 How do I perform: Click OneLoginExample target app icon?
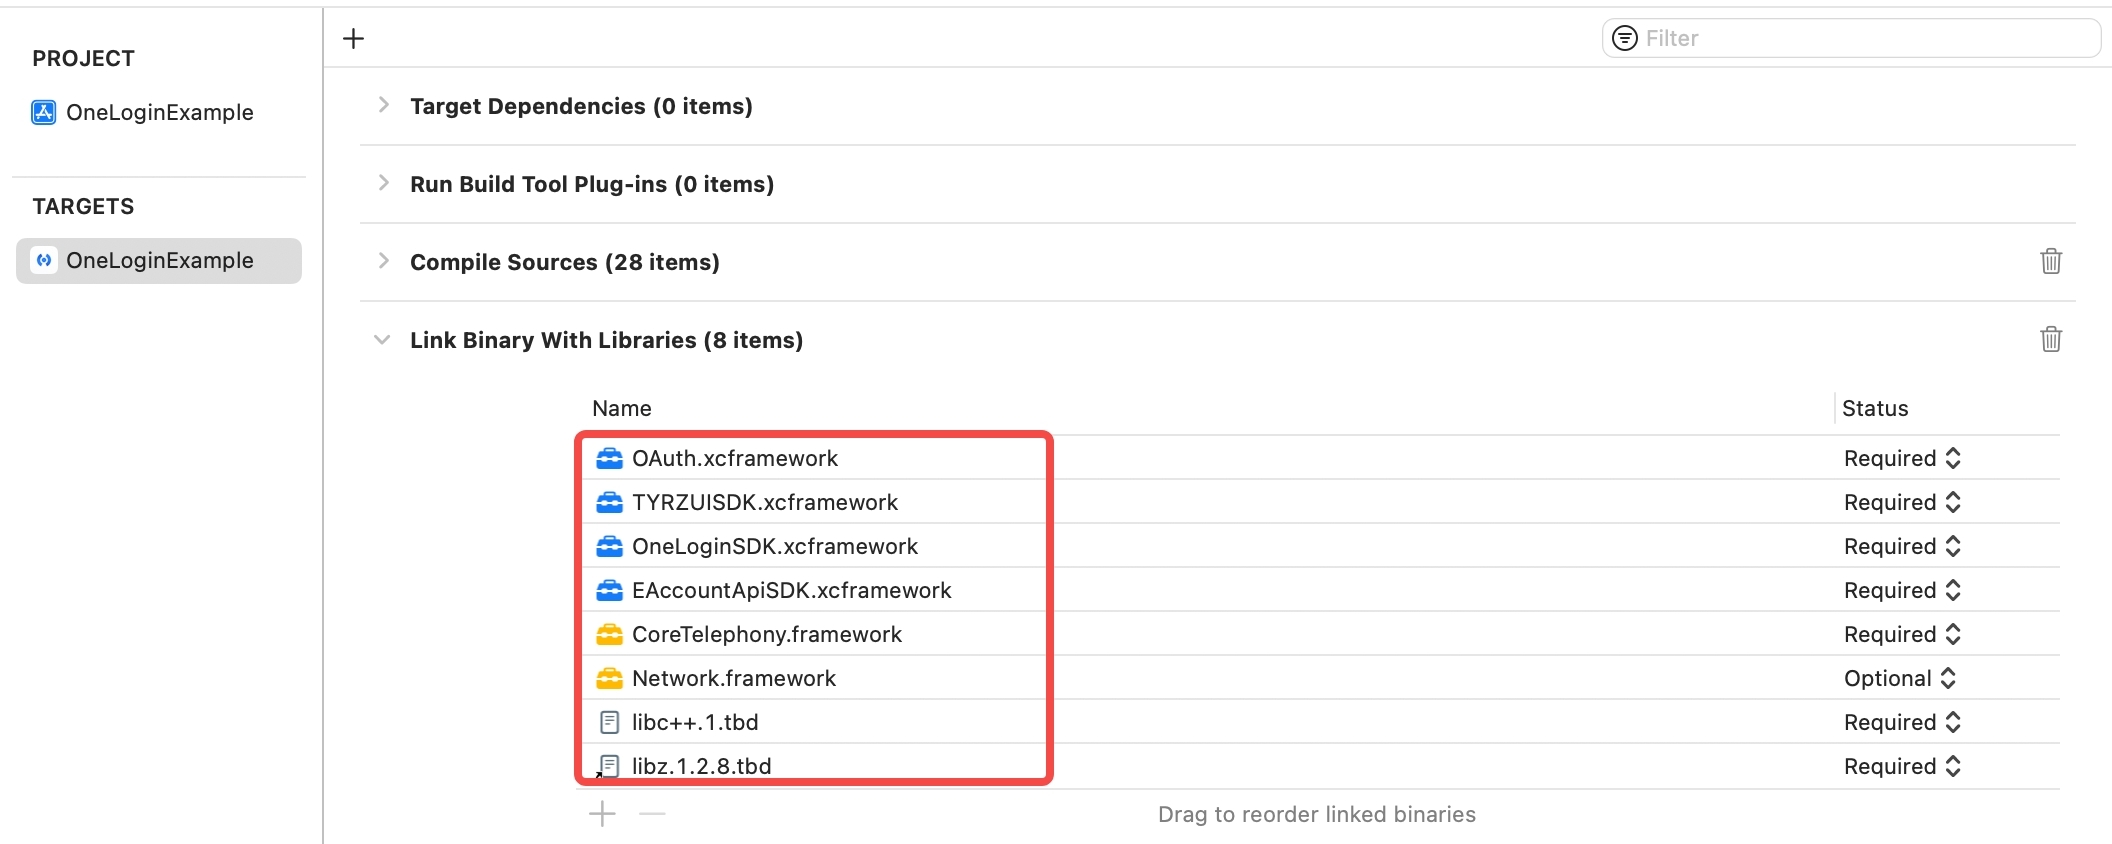[x=44, y=260]
